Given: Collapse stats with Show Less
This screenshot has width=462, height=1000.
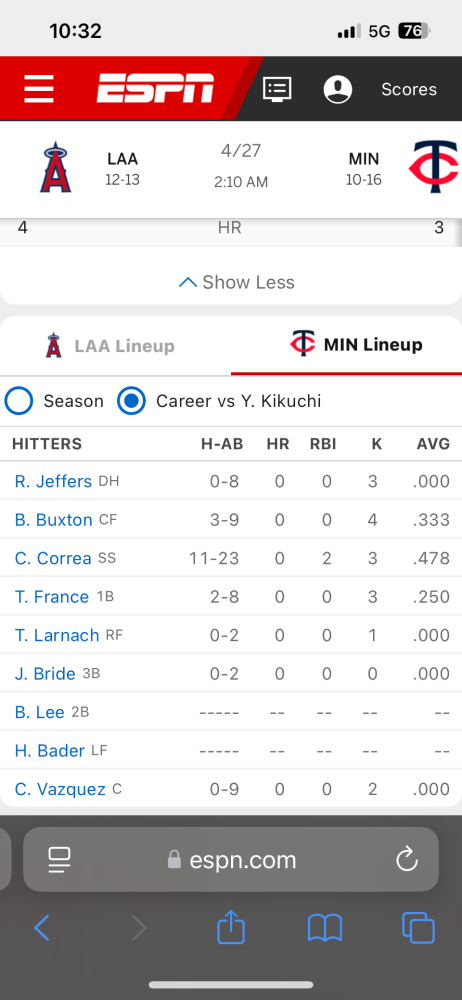Looking at the screenshot, I should click(237, 283).
